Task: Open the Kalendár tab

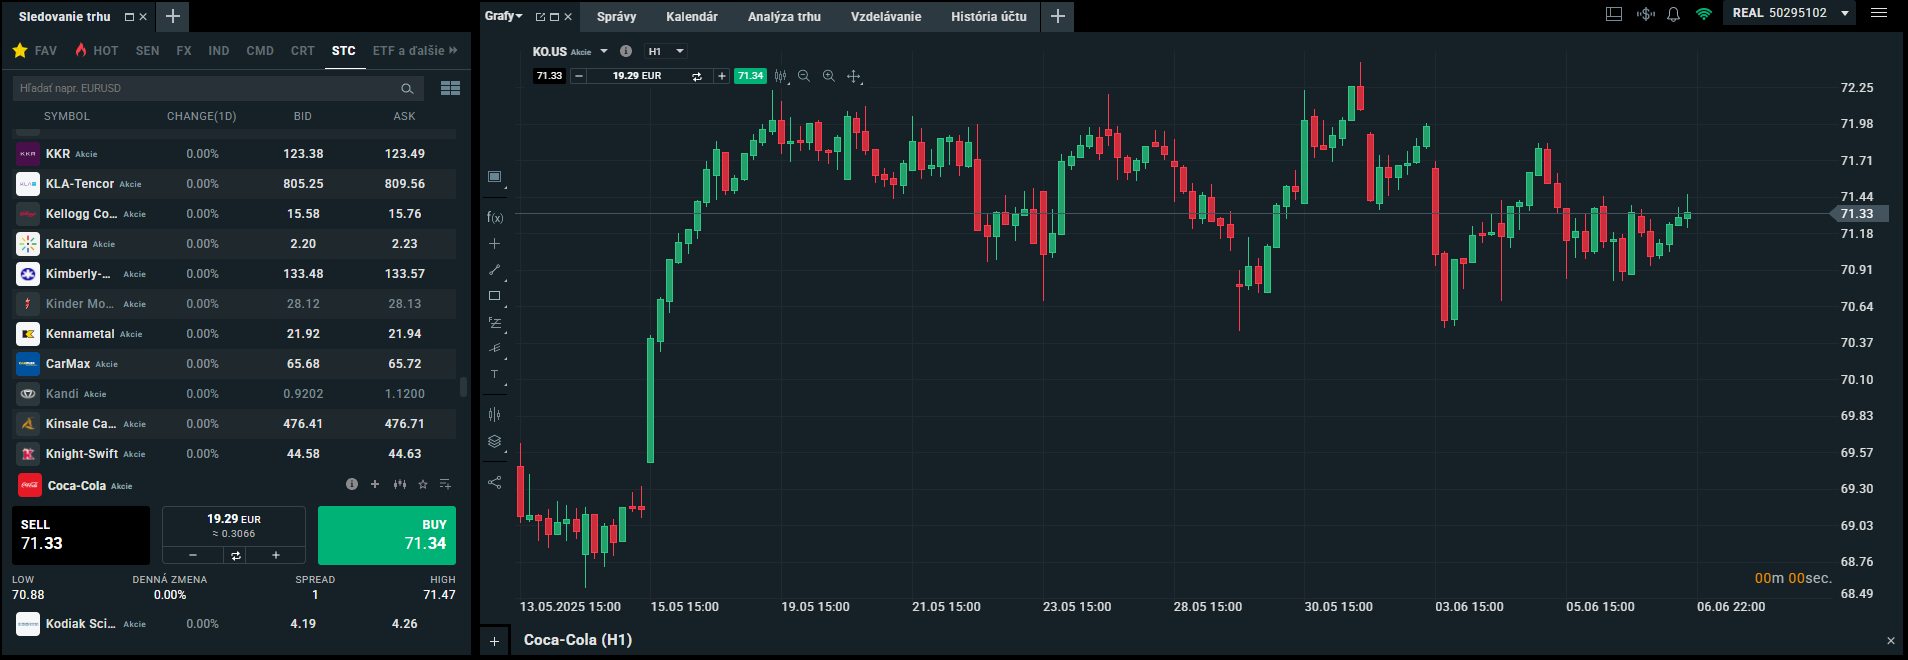Action: pyautogui.click(x=692, y=16)
